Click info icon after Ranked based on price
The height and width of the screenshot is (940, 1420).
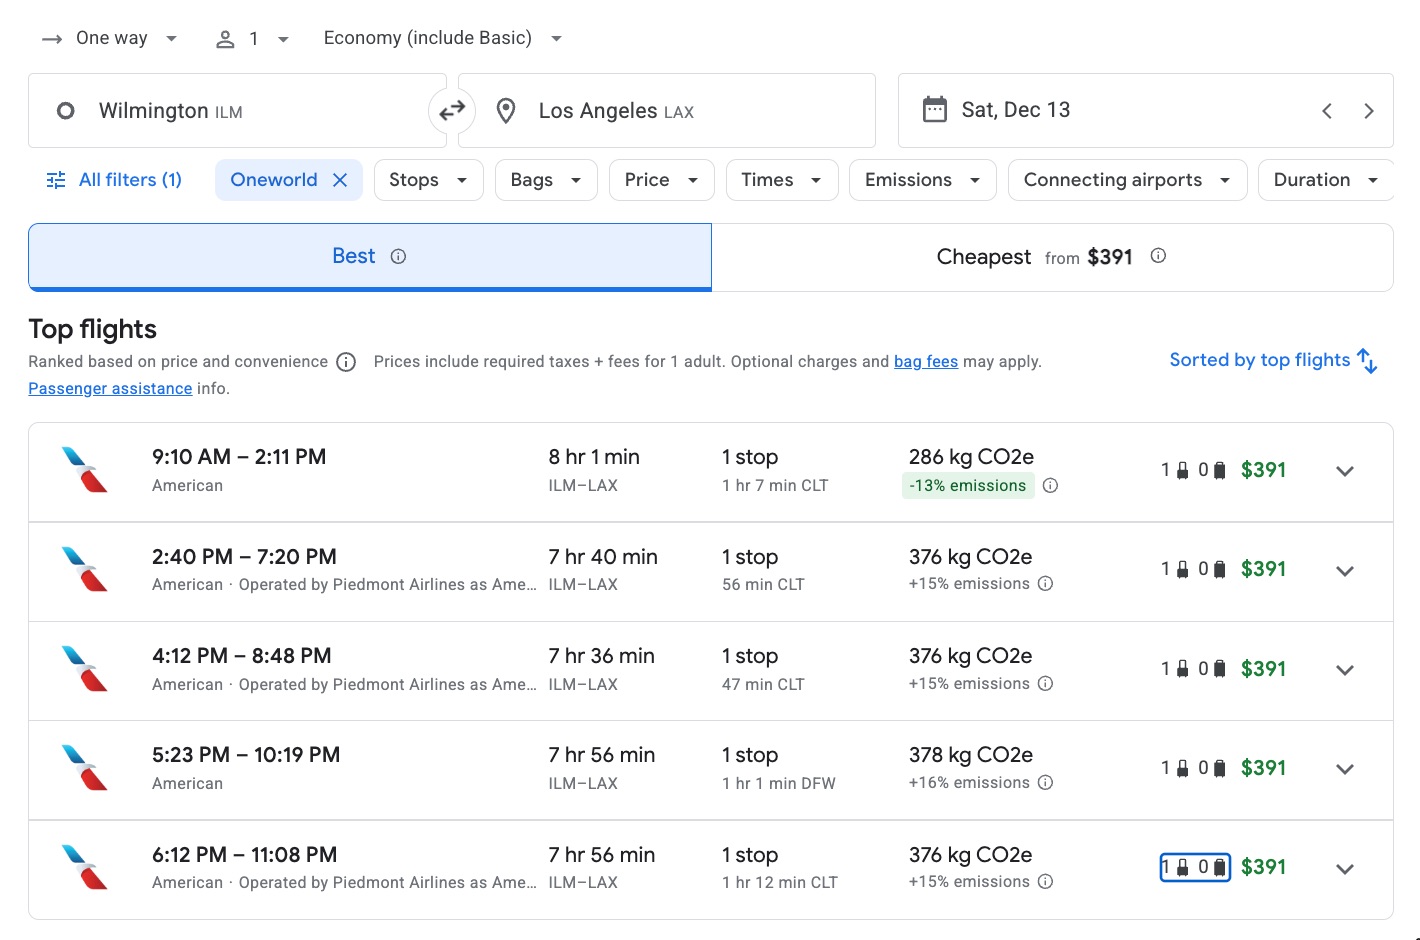coord(345,361)
